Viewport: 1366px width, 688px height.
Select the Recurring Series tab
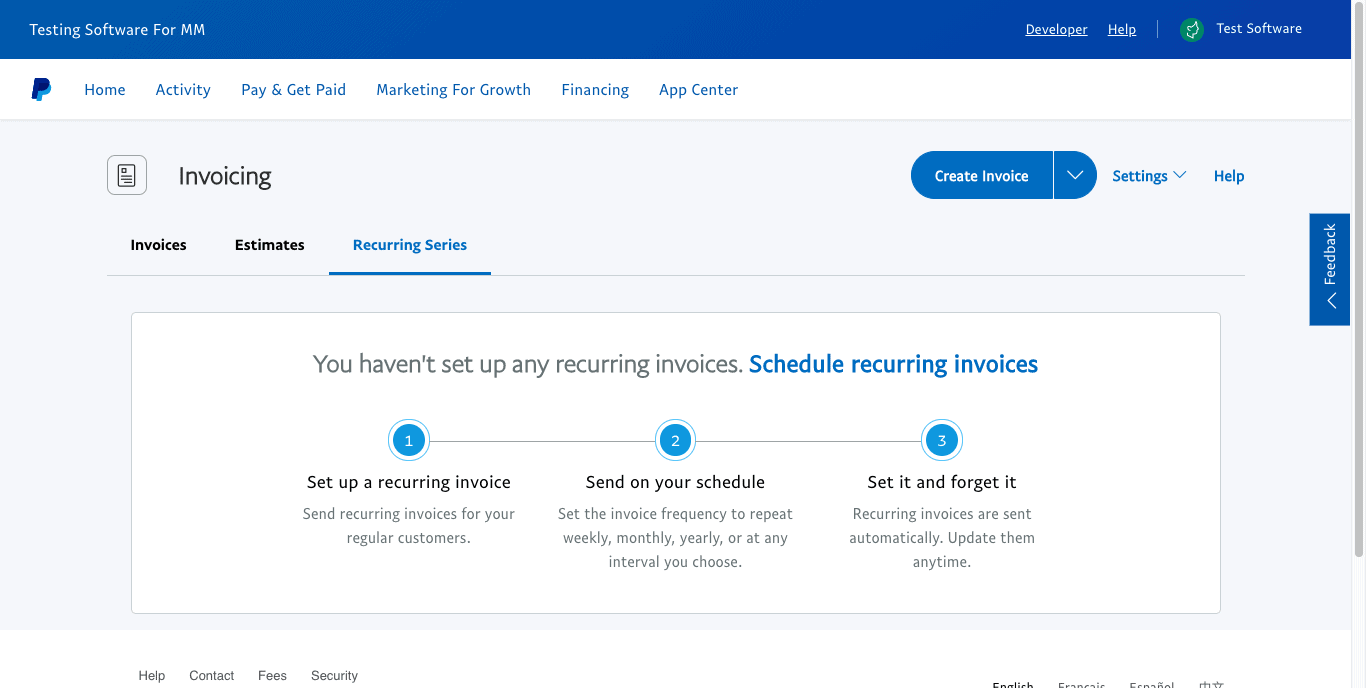[410, 245]
